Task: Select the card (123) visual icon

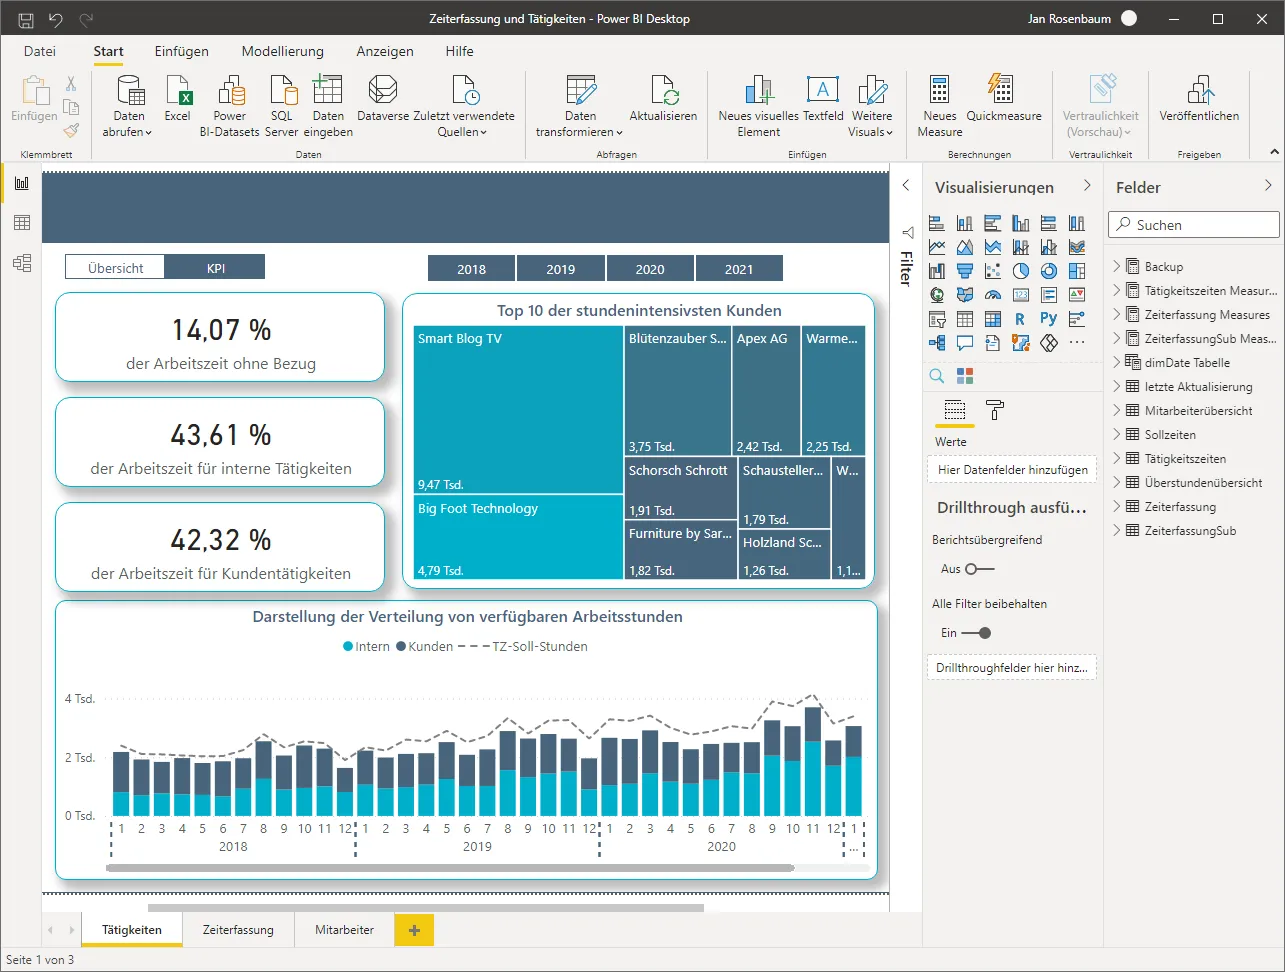Action: click(1021, 295)
